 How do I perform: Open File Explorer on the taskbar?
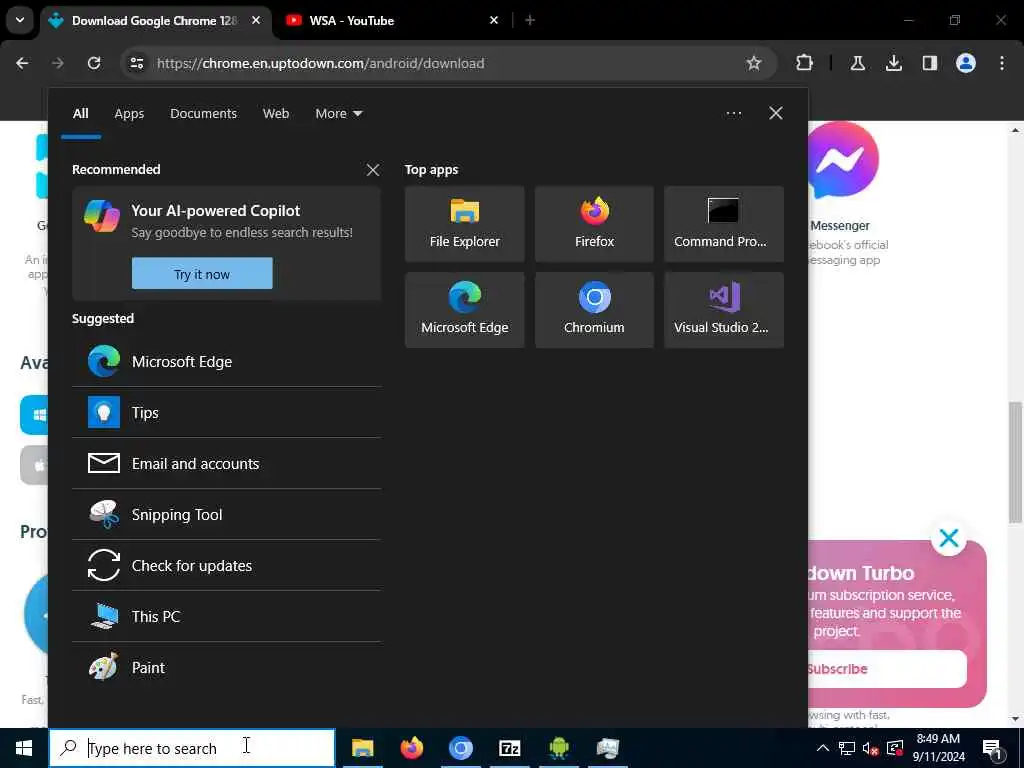pos(362,748)
